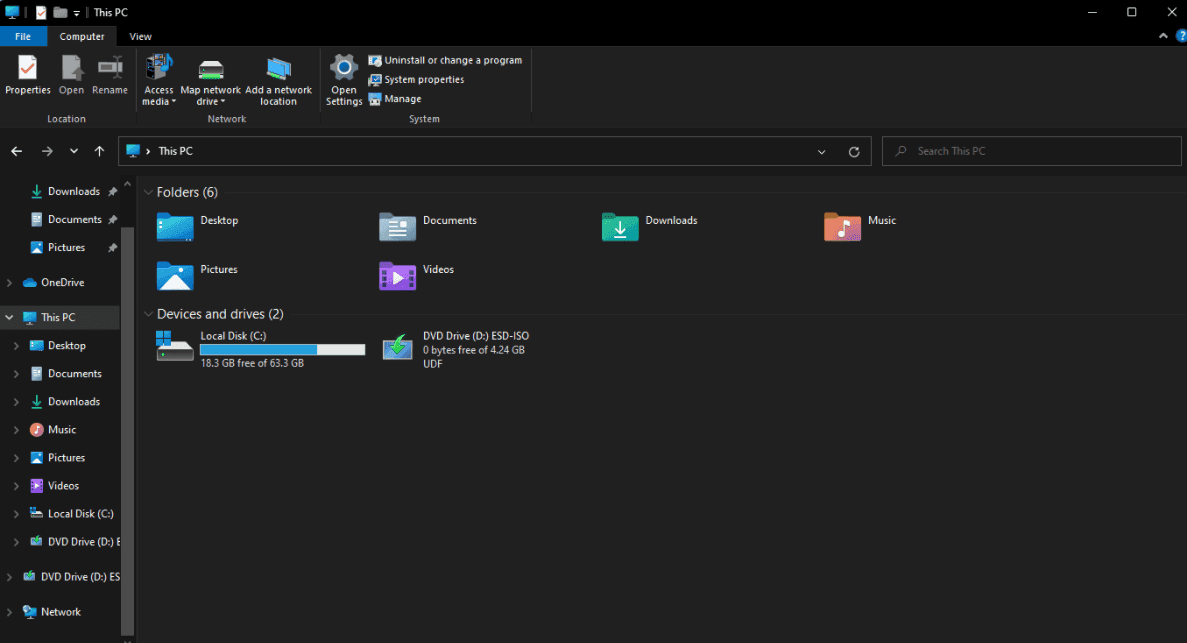The height and width of the screenshot is (643, 1187).
Task: Open the Map network drive option
Action: click(x=210, y=80)
